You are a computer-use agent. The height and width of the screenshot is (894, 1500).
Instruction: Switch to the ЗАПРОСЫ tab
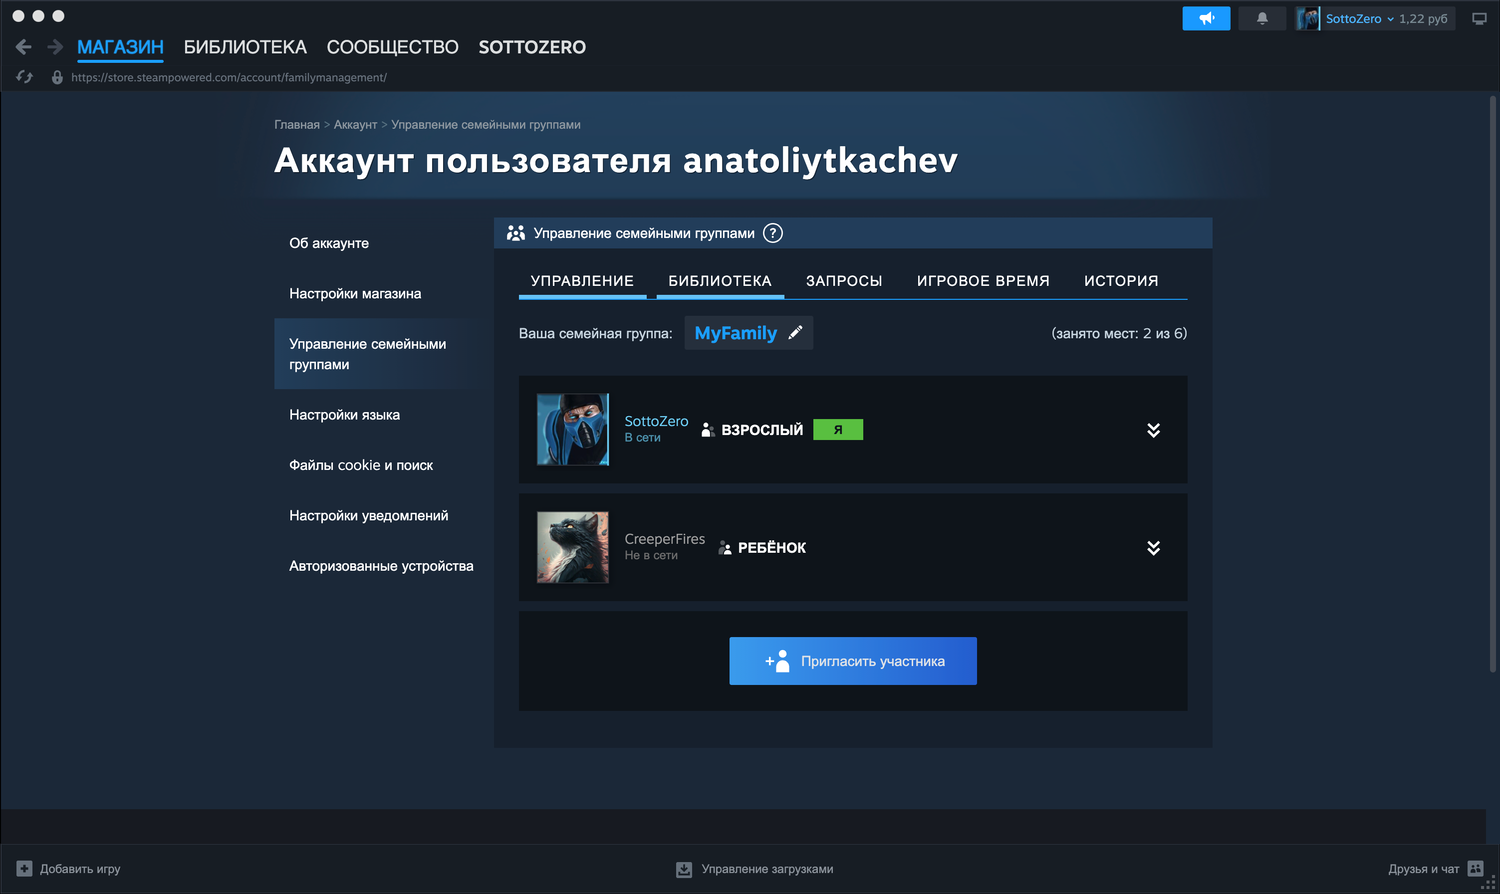844,281
